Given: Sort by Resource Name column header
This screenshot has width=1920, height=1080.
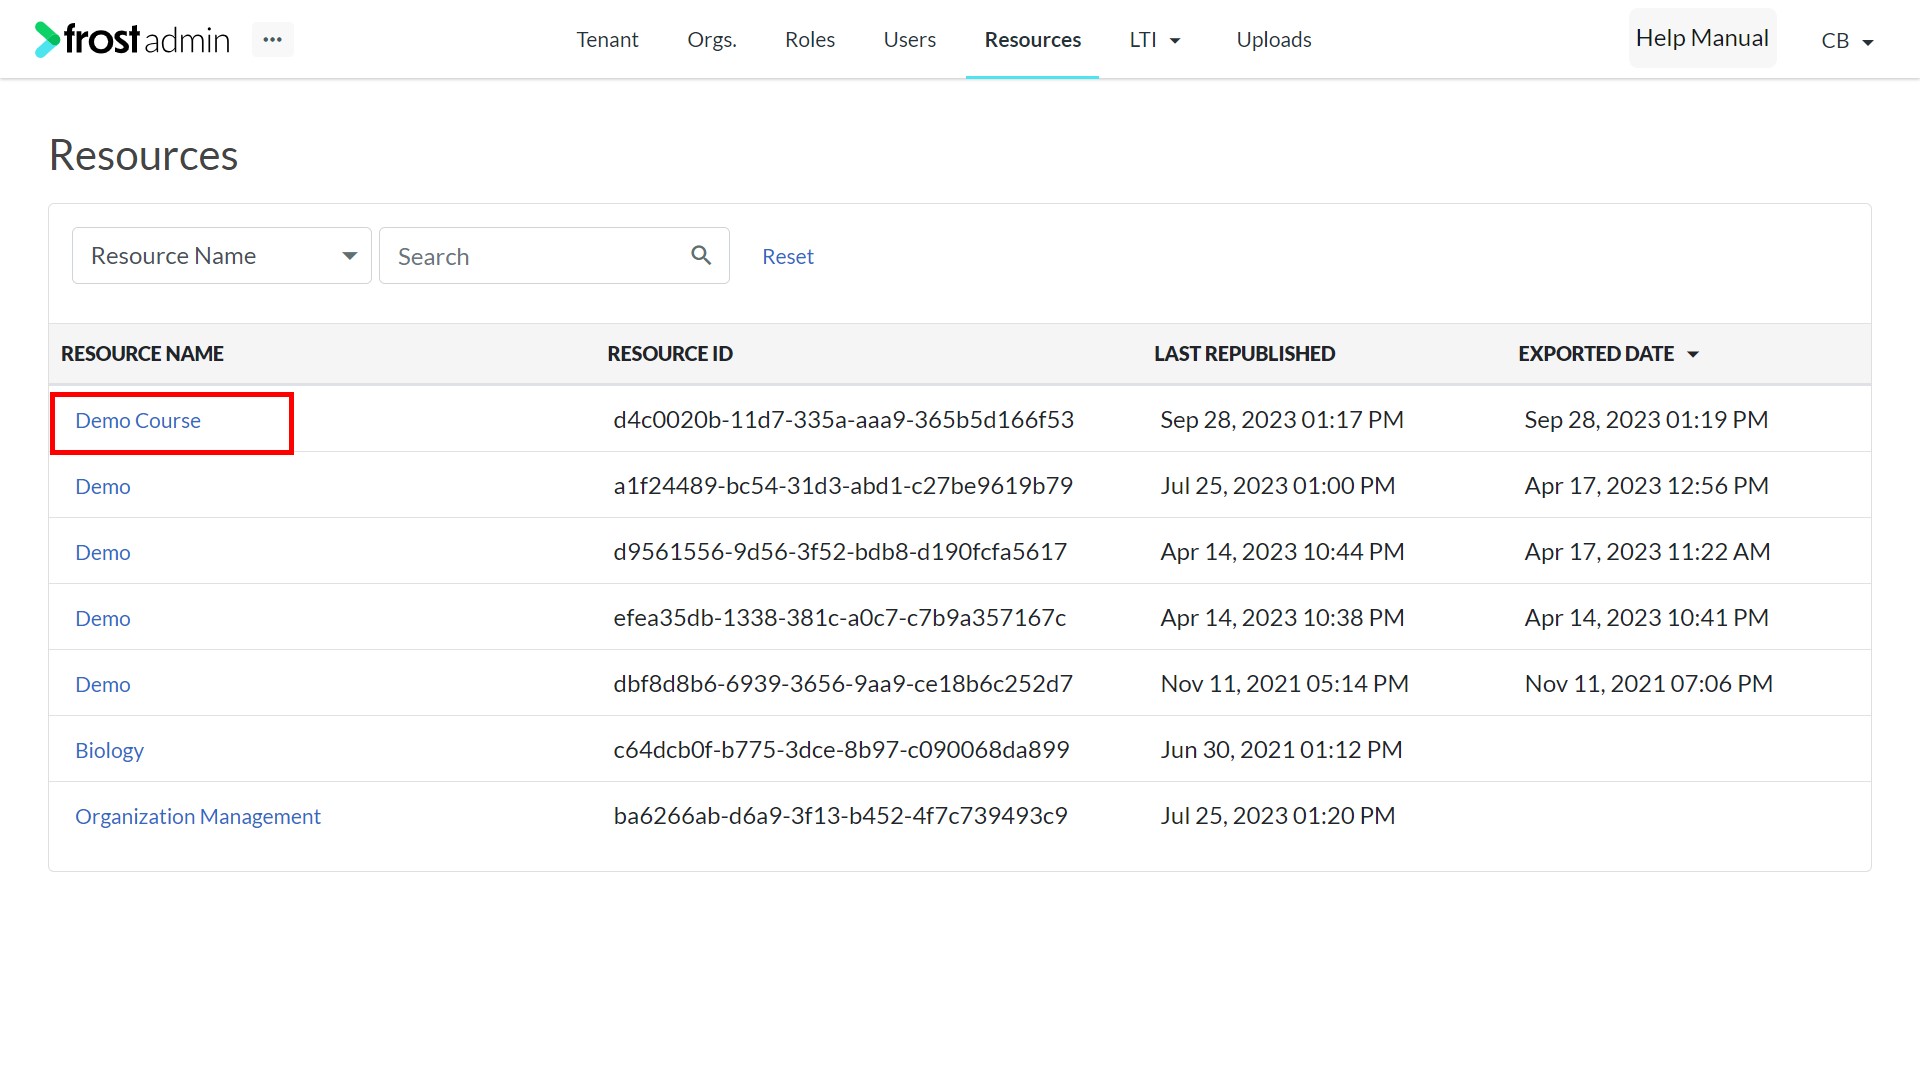Looking at the screenshot, I should 142,354.
